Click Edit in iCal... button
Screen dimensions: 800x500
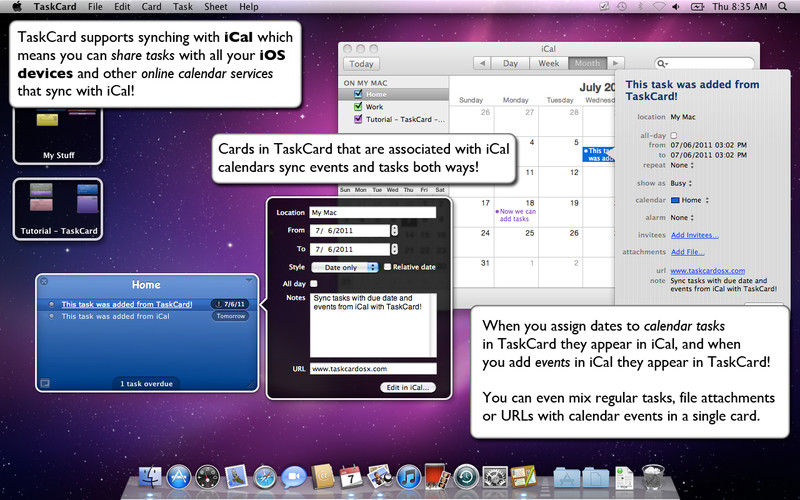[x=408, y=387]
